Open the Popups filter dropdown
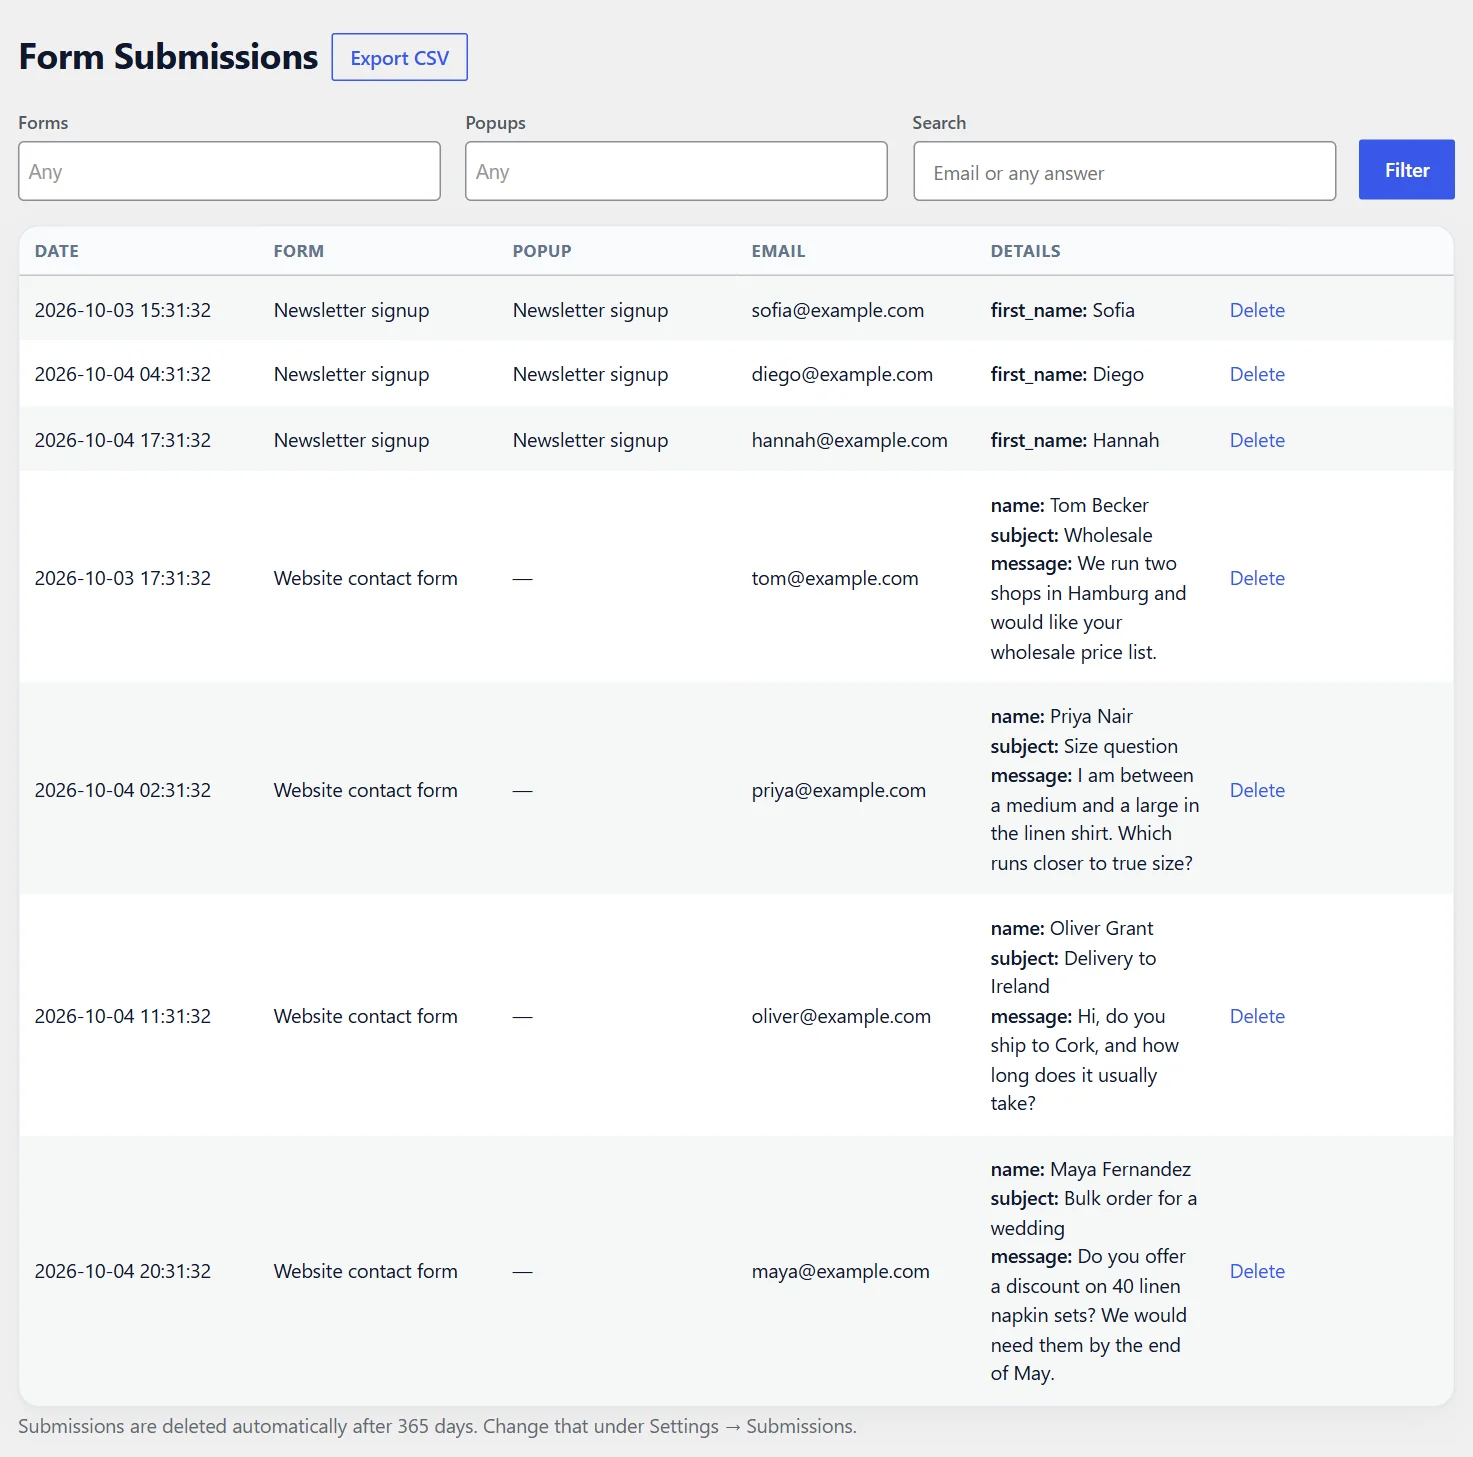Viewport: 1473px width, 1457px height. pyautogui.click(x=676, y=171)
